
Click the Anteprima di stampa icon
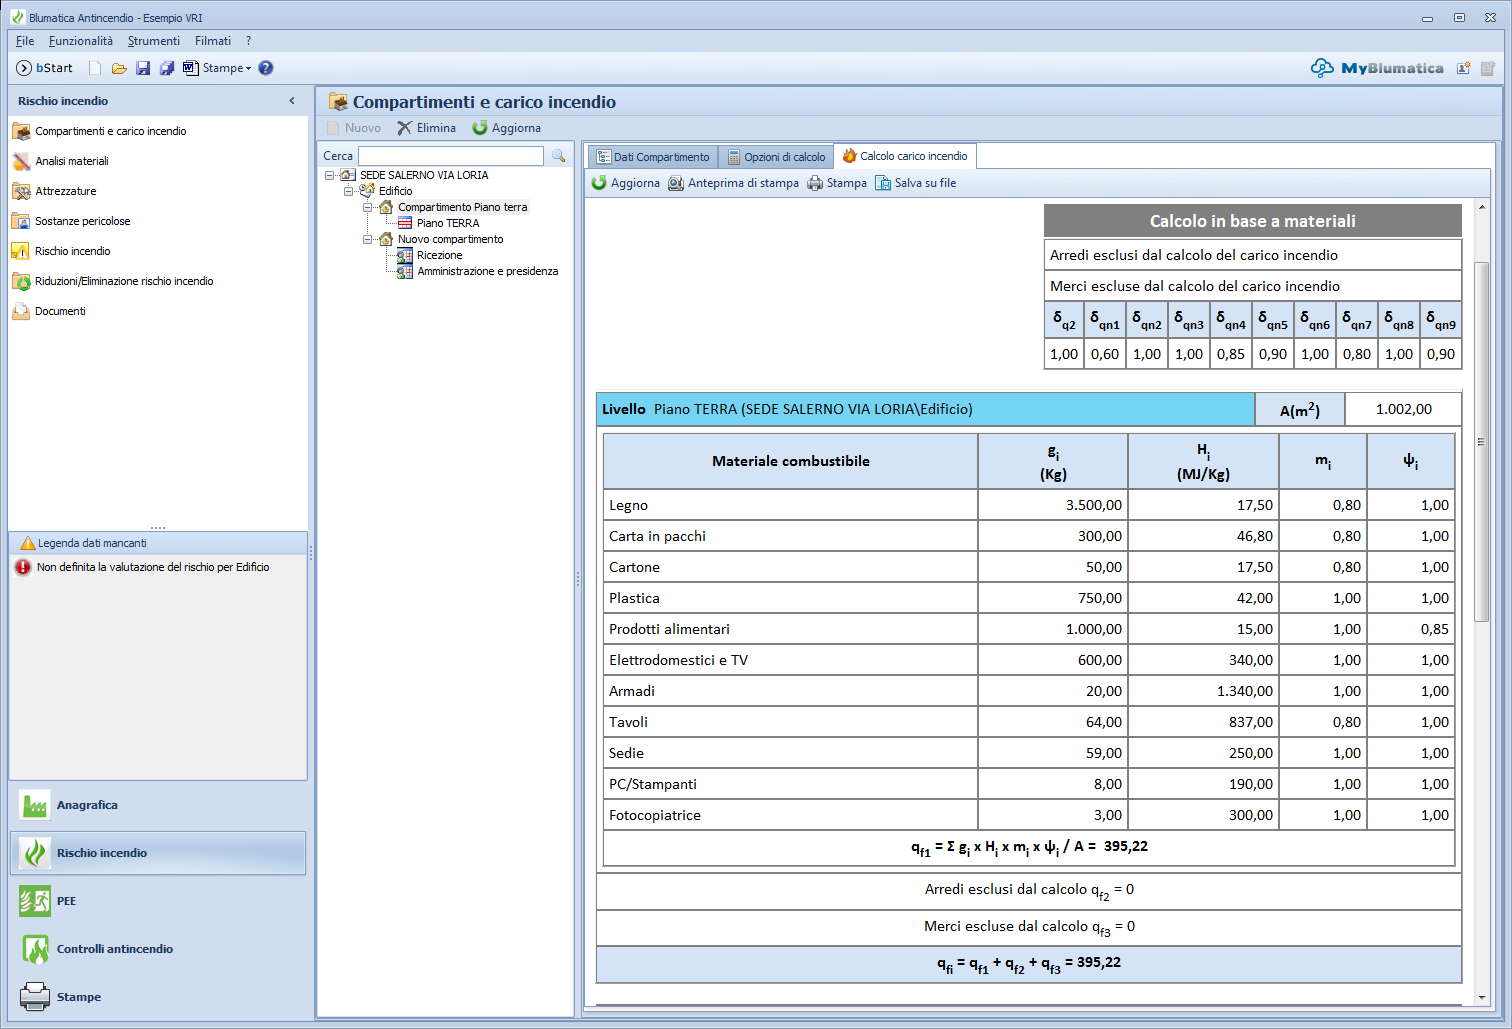676,183
